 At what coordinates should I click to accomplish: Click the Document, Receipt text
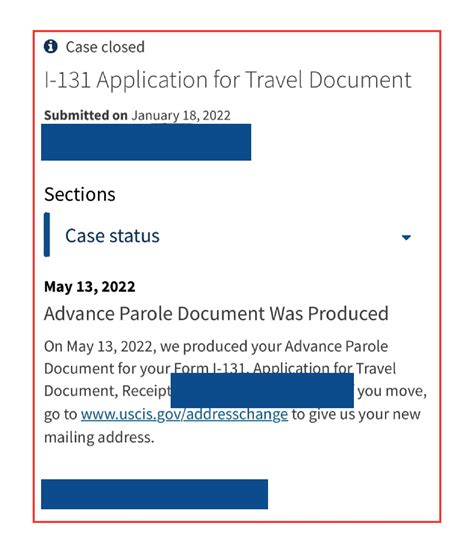[x=107, y=391]
